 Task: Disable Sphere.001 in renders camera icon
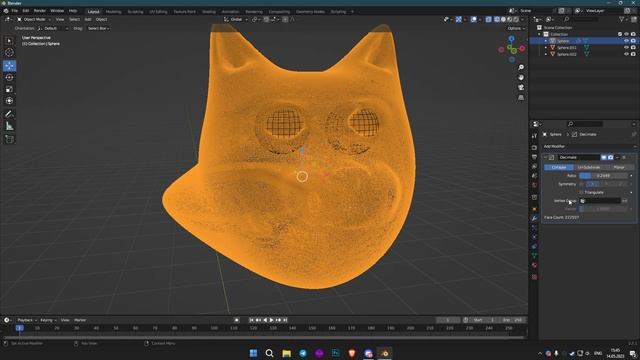click(633, 47)
